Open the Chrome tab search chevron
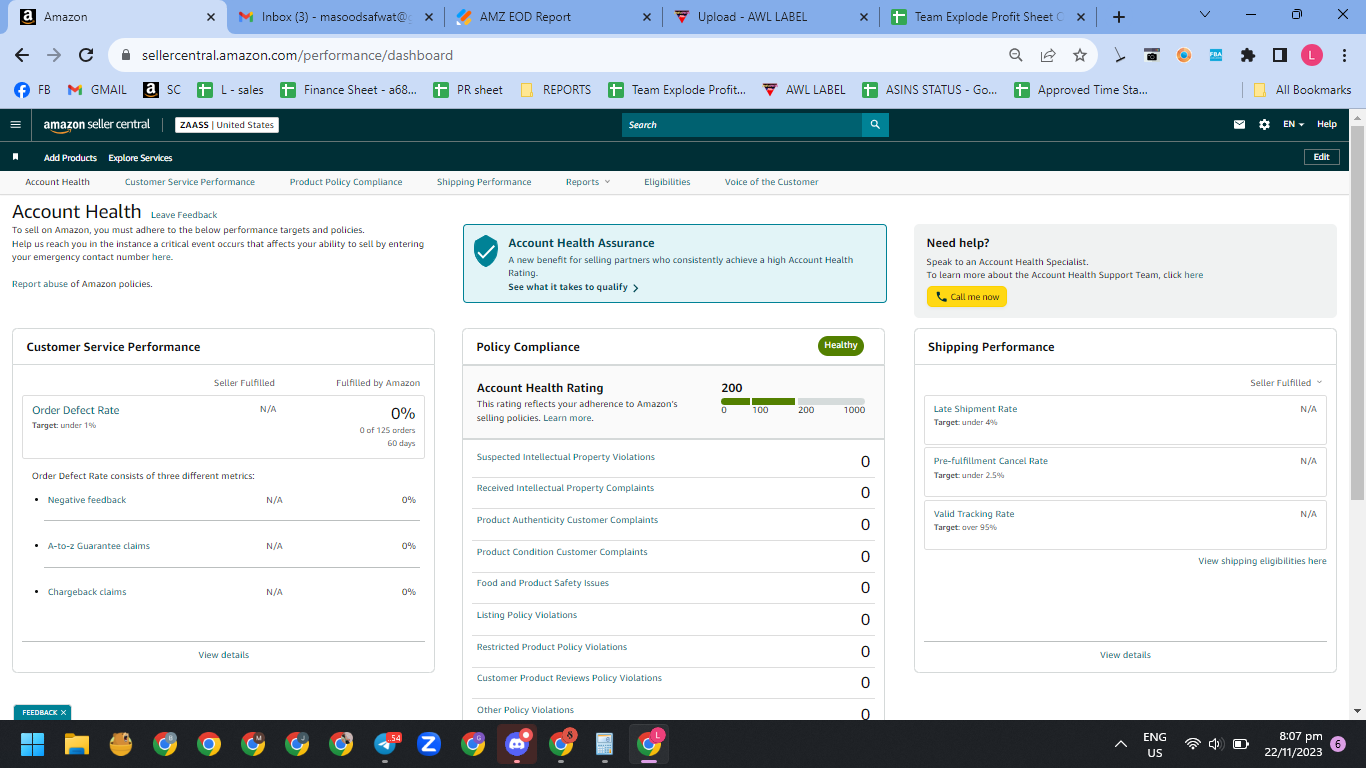Viewport: 1366px width, 768px height. 1204,15
